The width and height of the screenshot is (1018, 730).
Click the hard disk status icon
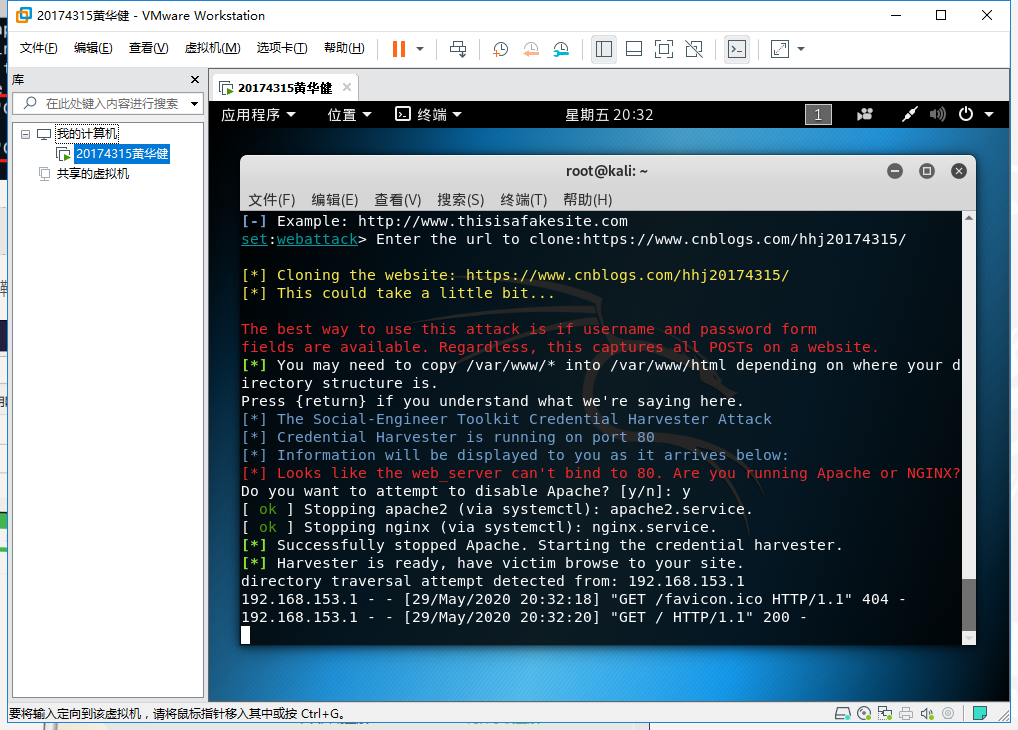(843, 714)
